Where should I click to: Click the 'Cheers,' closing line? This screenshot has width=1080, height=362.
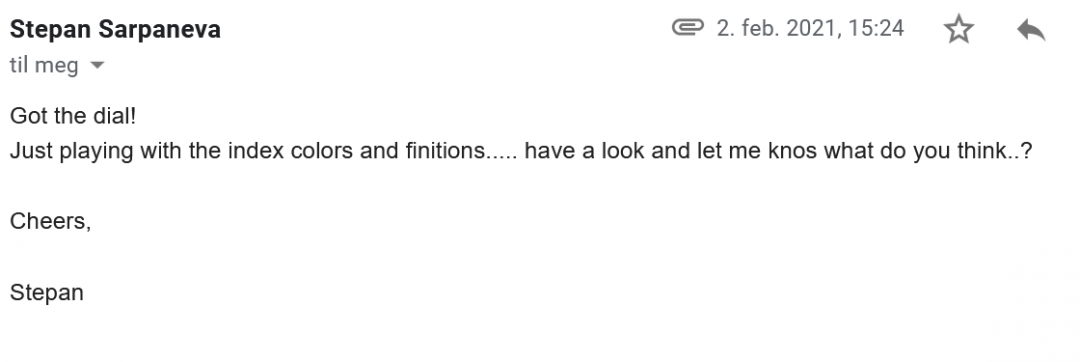click(x=50, y=221)
